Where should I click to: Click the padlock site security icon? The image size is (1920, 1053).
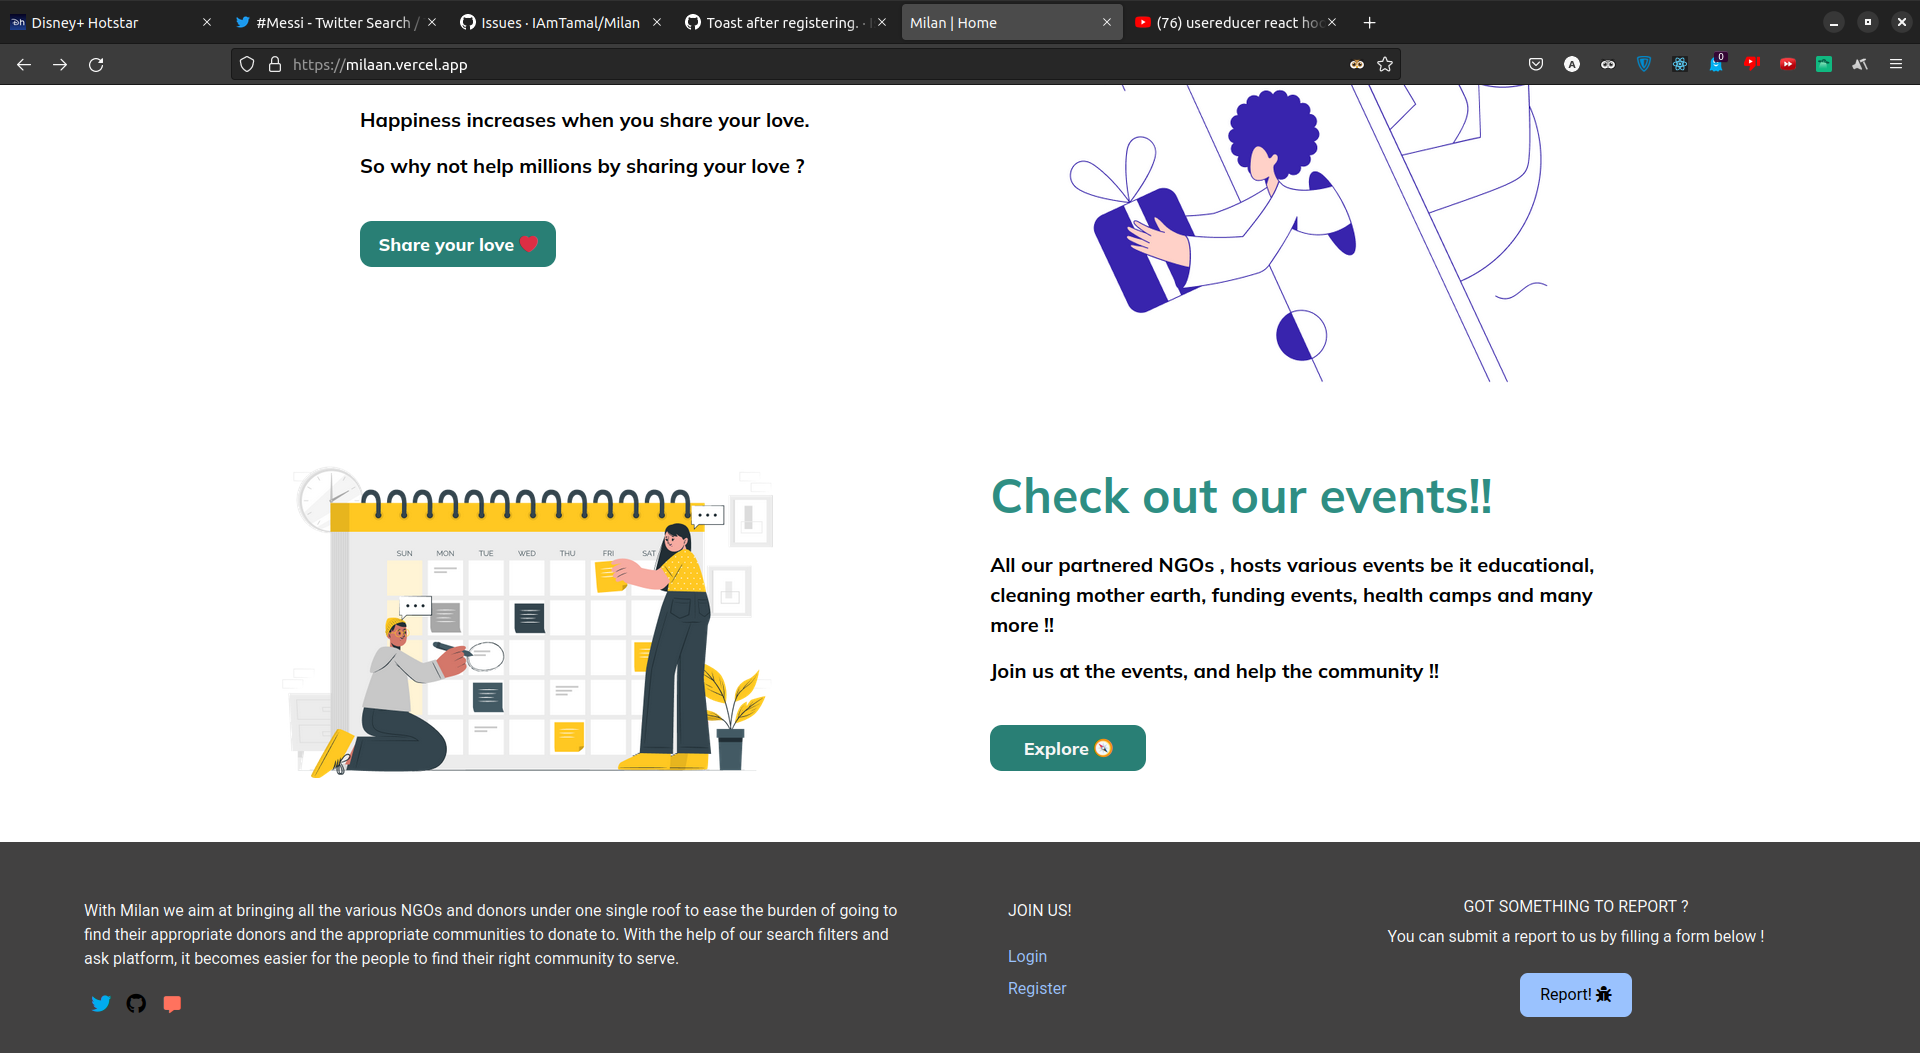click(x=275, y=64)
